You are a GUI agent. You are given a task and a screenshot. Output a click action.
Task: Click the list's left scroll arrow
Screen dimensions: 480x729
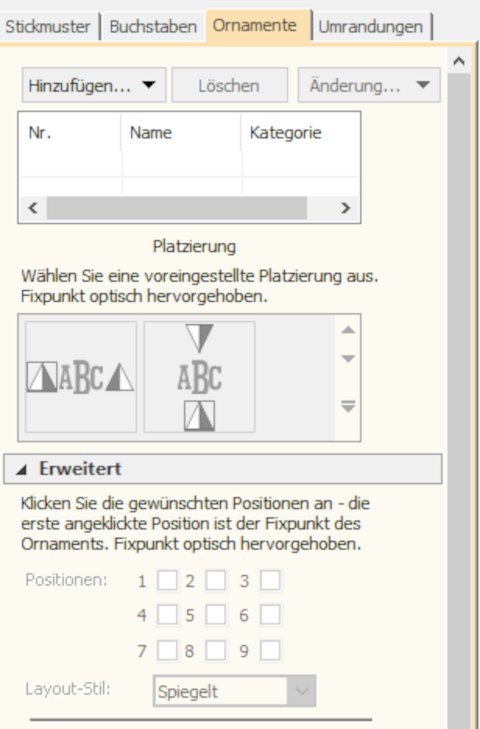(33, 207)
